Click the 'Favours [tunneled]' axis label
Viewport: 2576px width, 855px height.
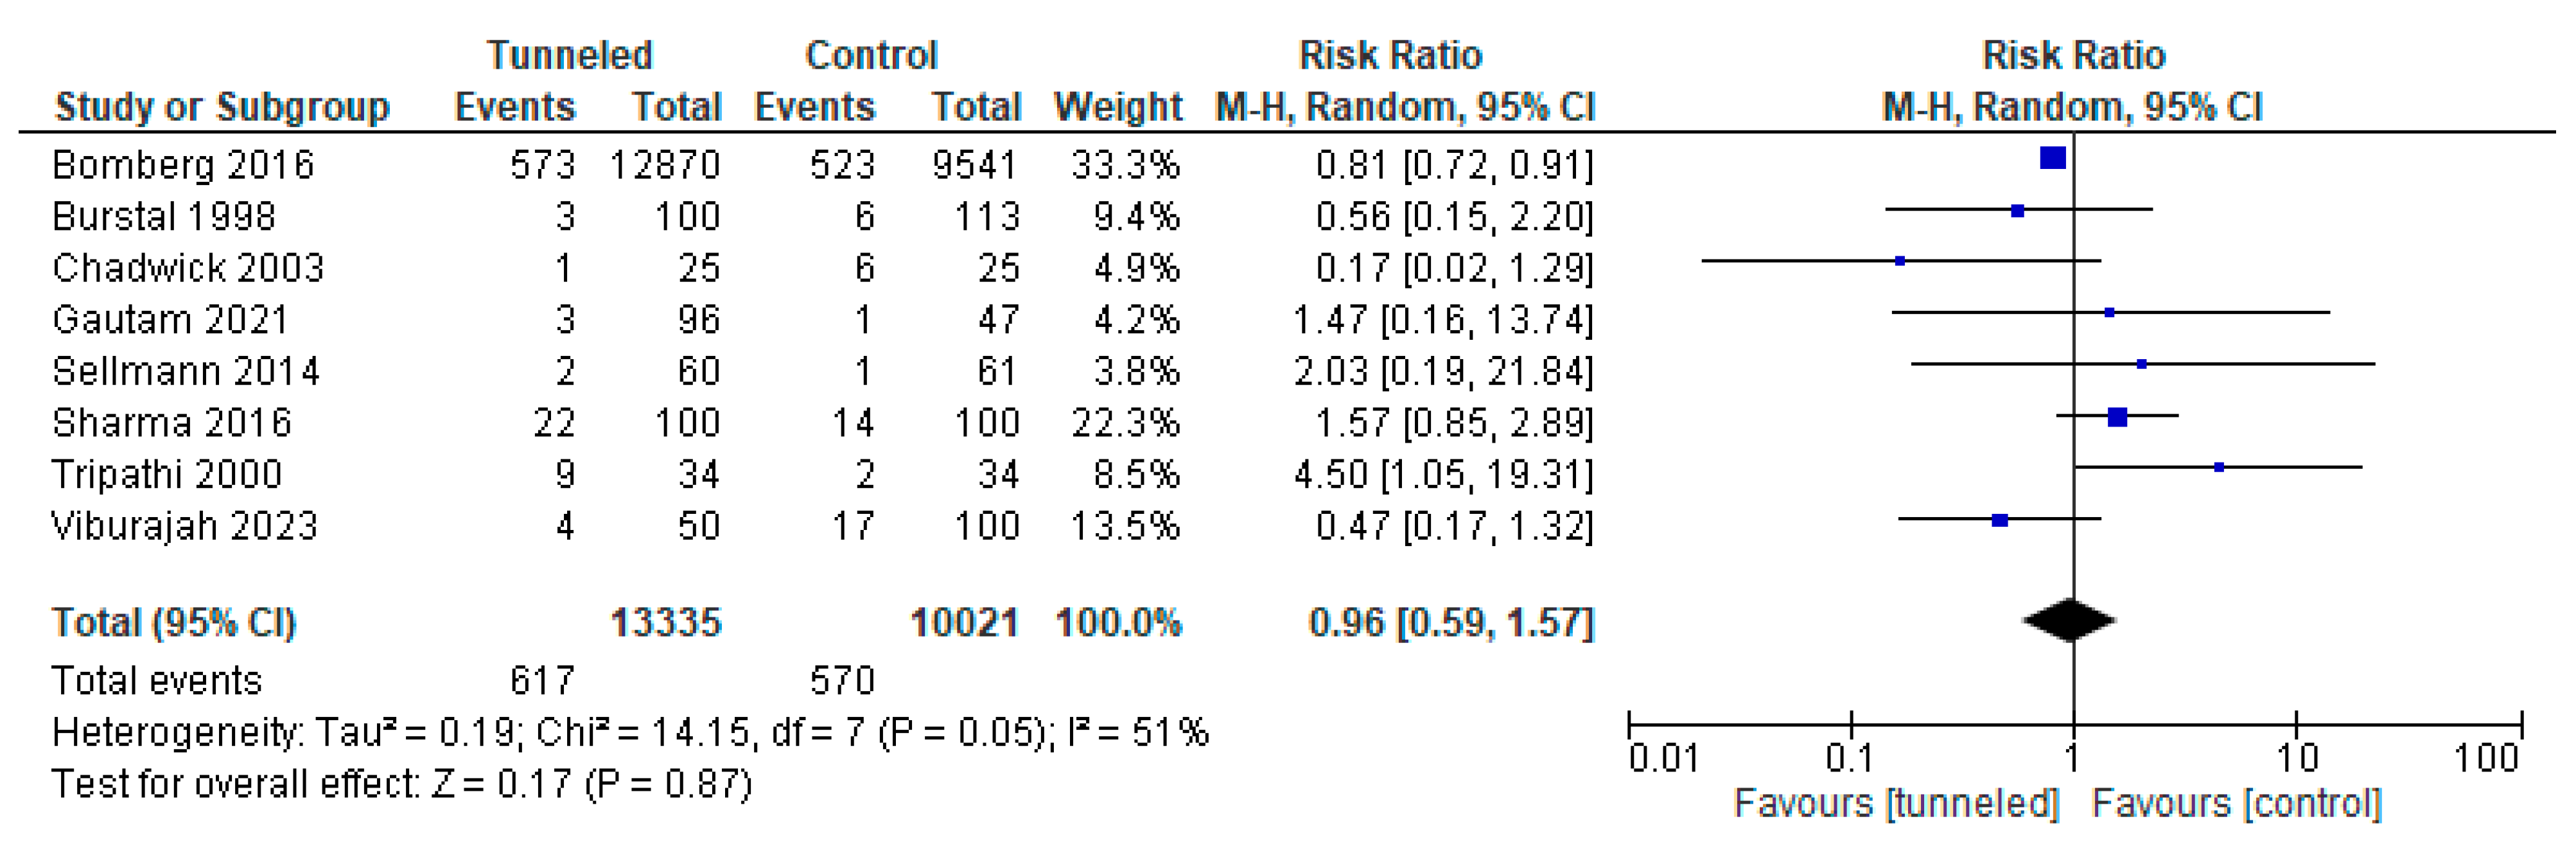[1896, 803]
